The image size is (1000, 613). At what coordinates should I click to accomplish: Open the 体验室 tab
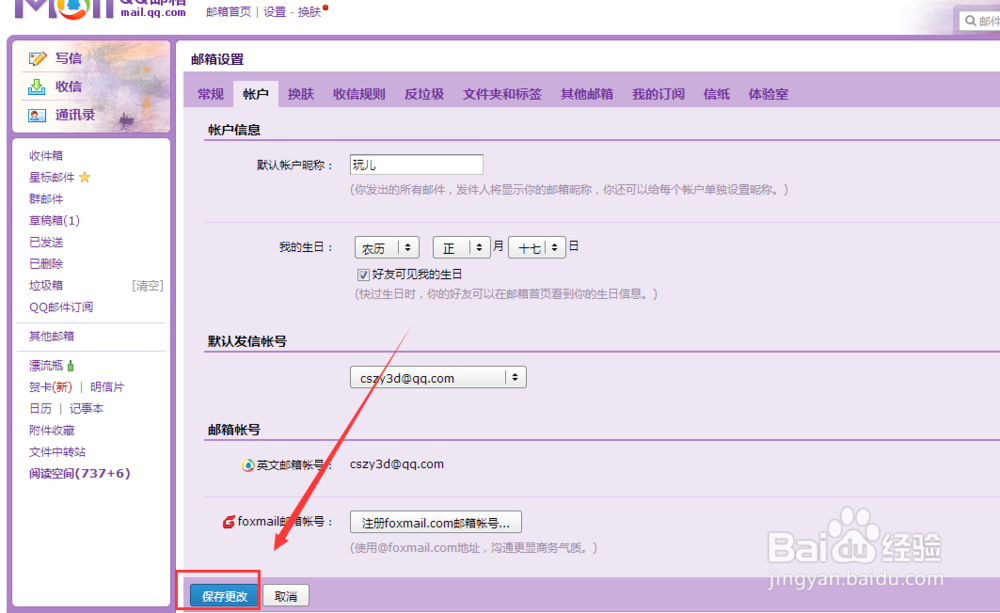770,93
